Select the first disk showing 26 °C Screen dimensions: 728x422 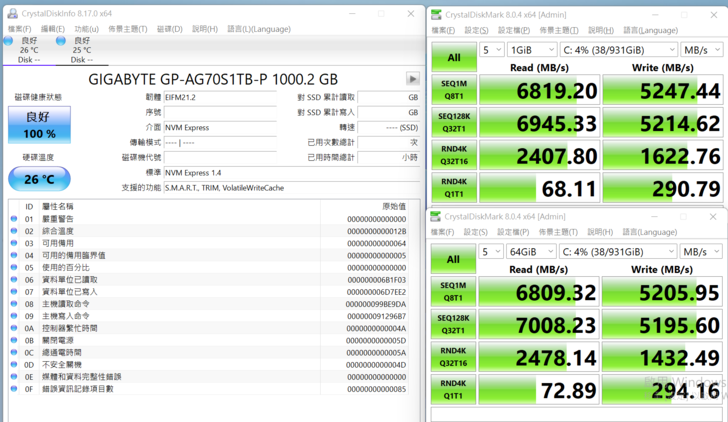click(x=28, y=49)
